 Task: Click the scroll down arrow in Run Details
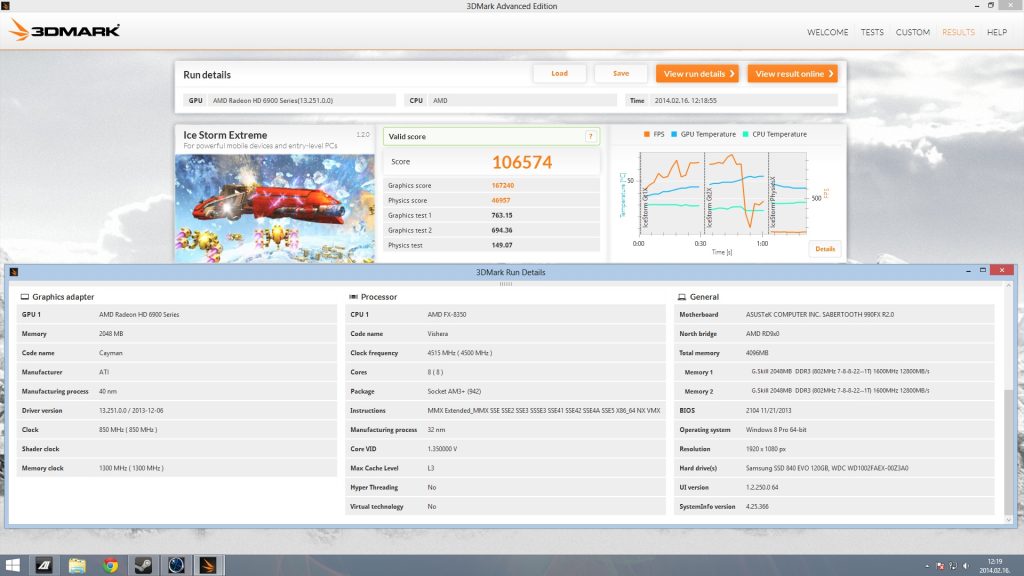click(1009, 519)
